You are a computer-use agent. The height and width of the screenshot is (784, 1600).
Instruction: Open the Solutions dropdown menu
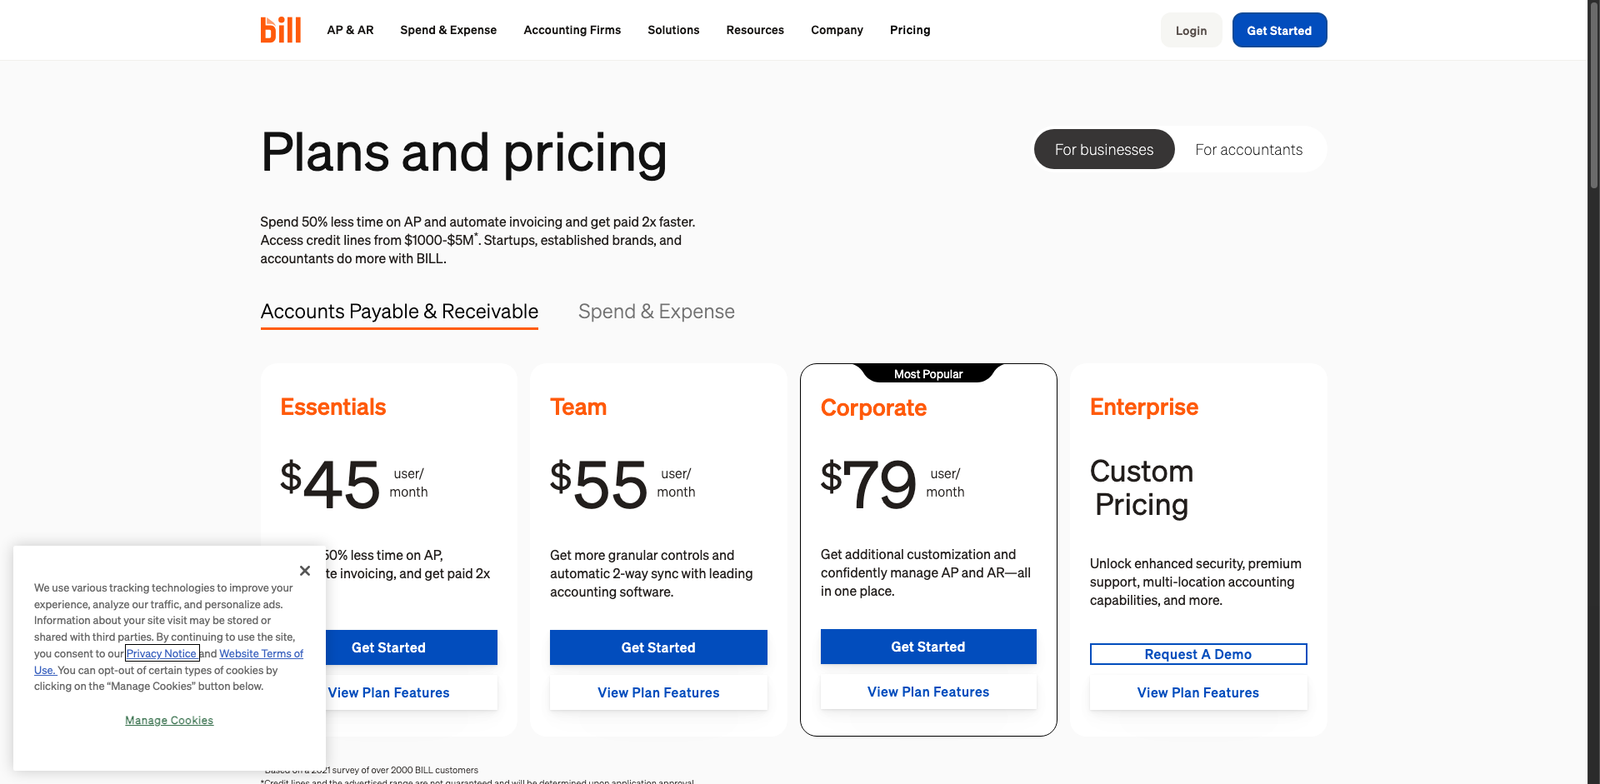click(x=673, y=30)
